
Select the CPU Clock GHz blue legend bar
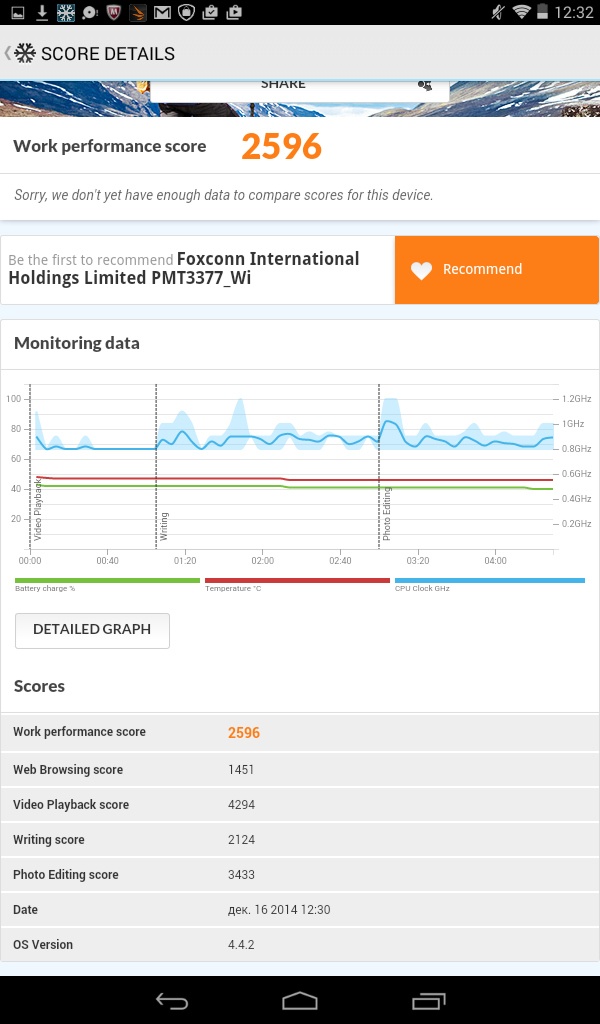(489, 580)
